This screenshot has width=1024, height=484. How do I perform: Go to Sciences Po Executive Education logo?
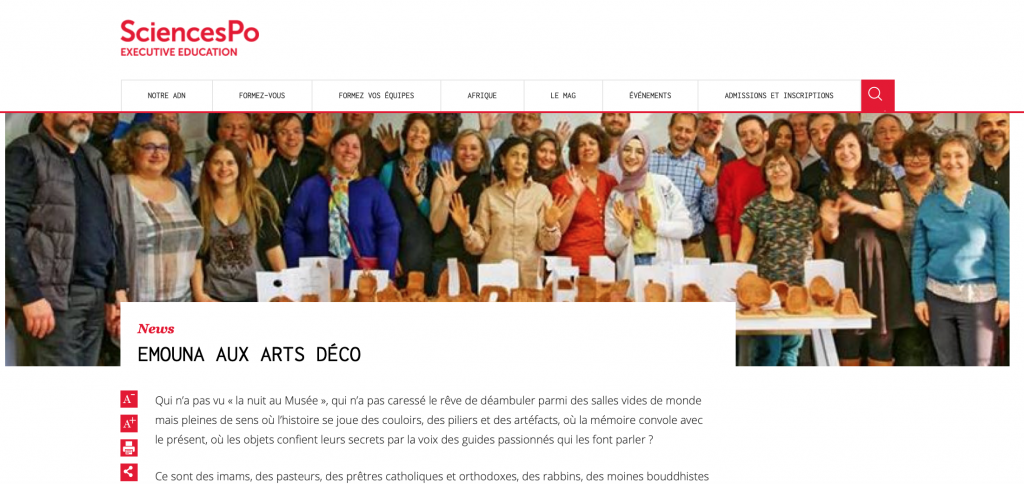click(x=189, y=38)
